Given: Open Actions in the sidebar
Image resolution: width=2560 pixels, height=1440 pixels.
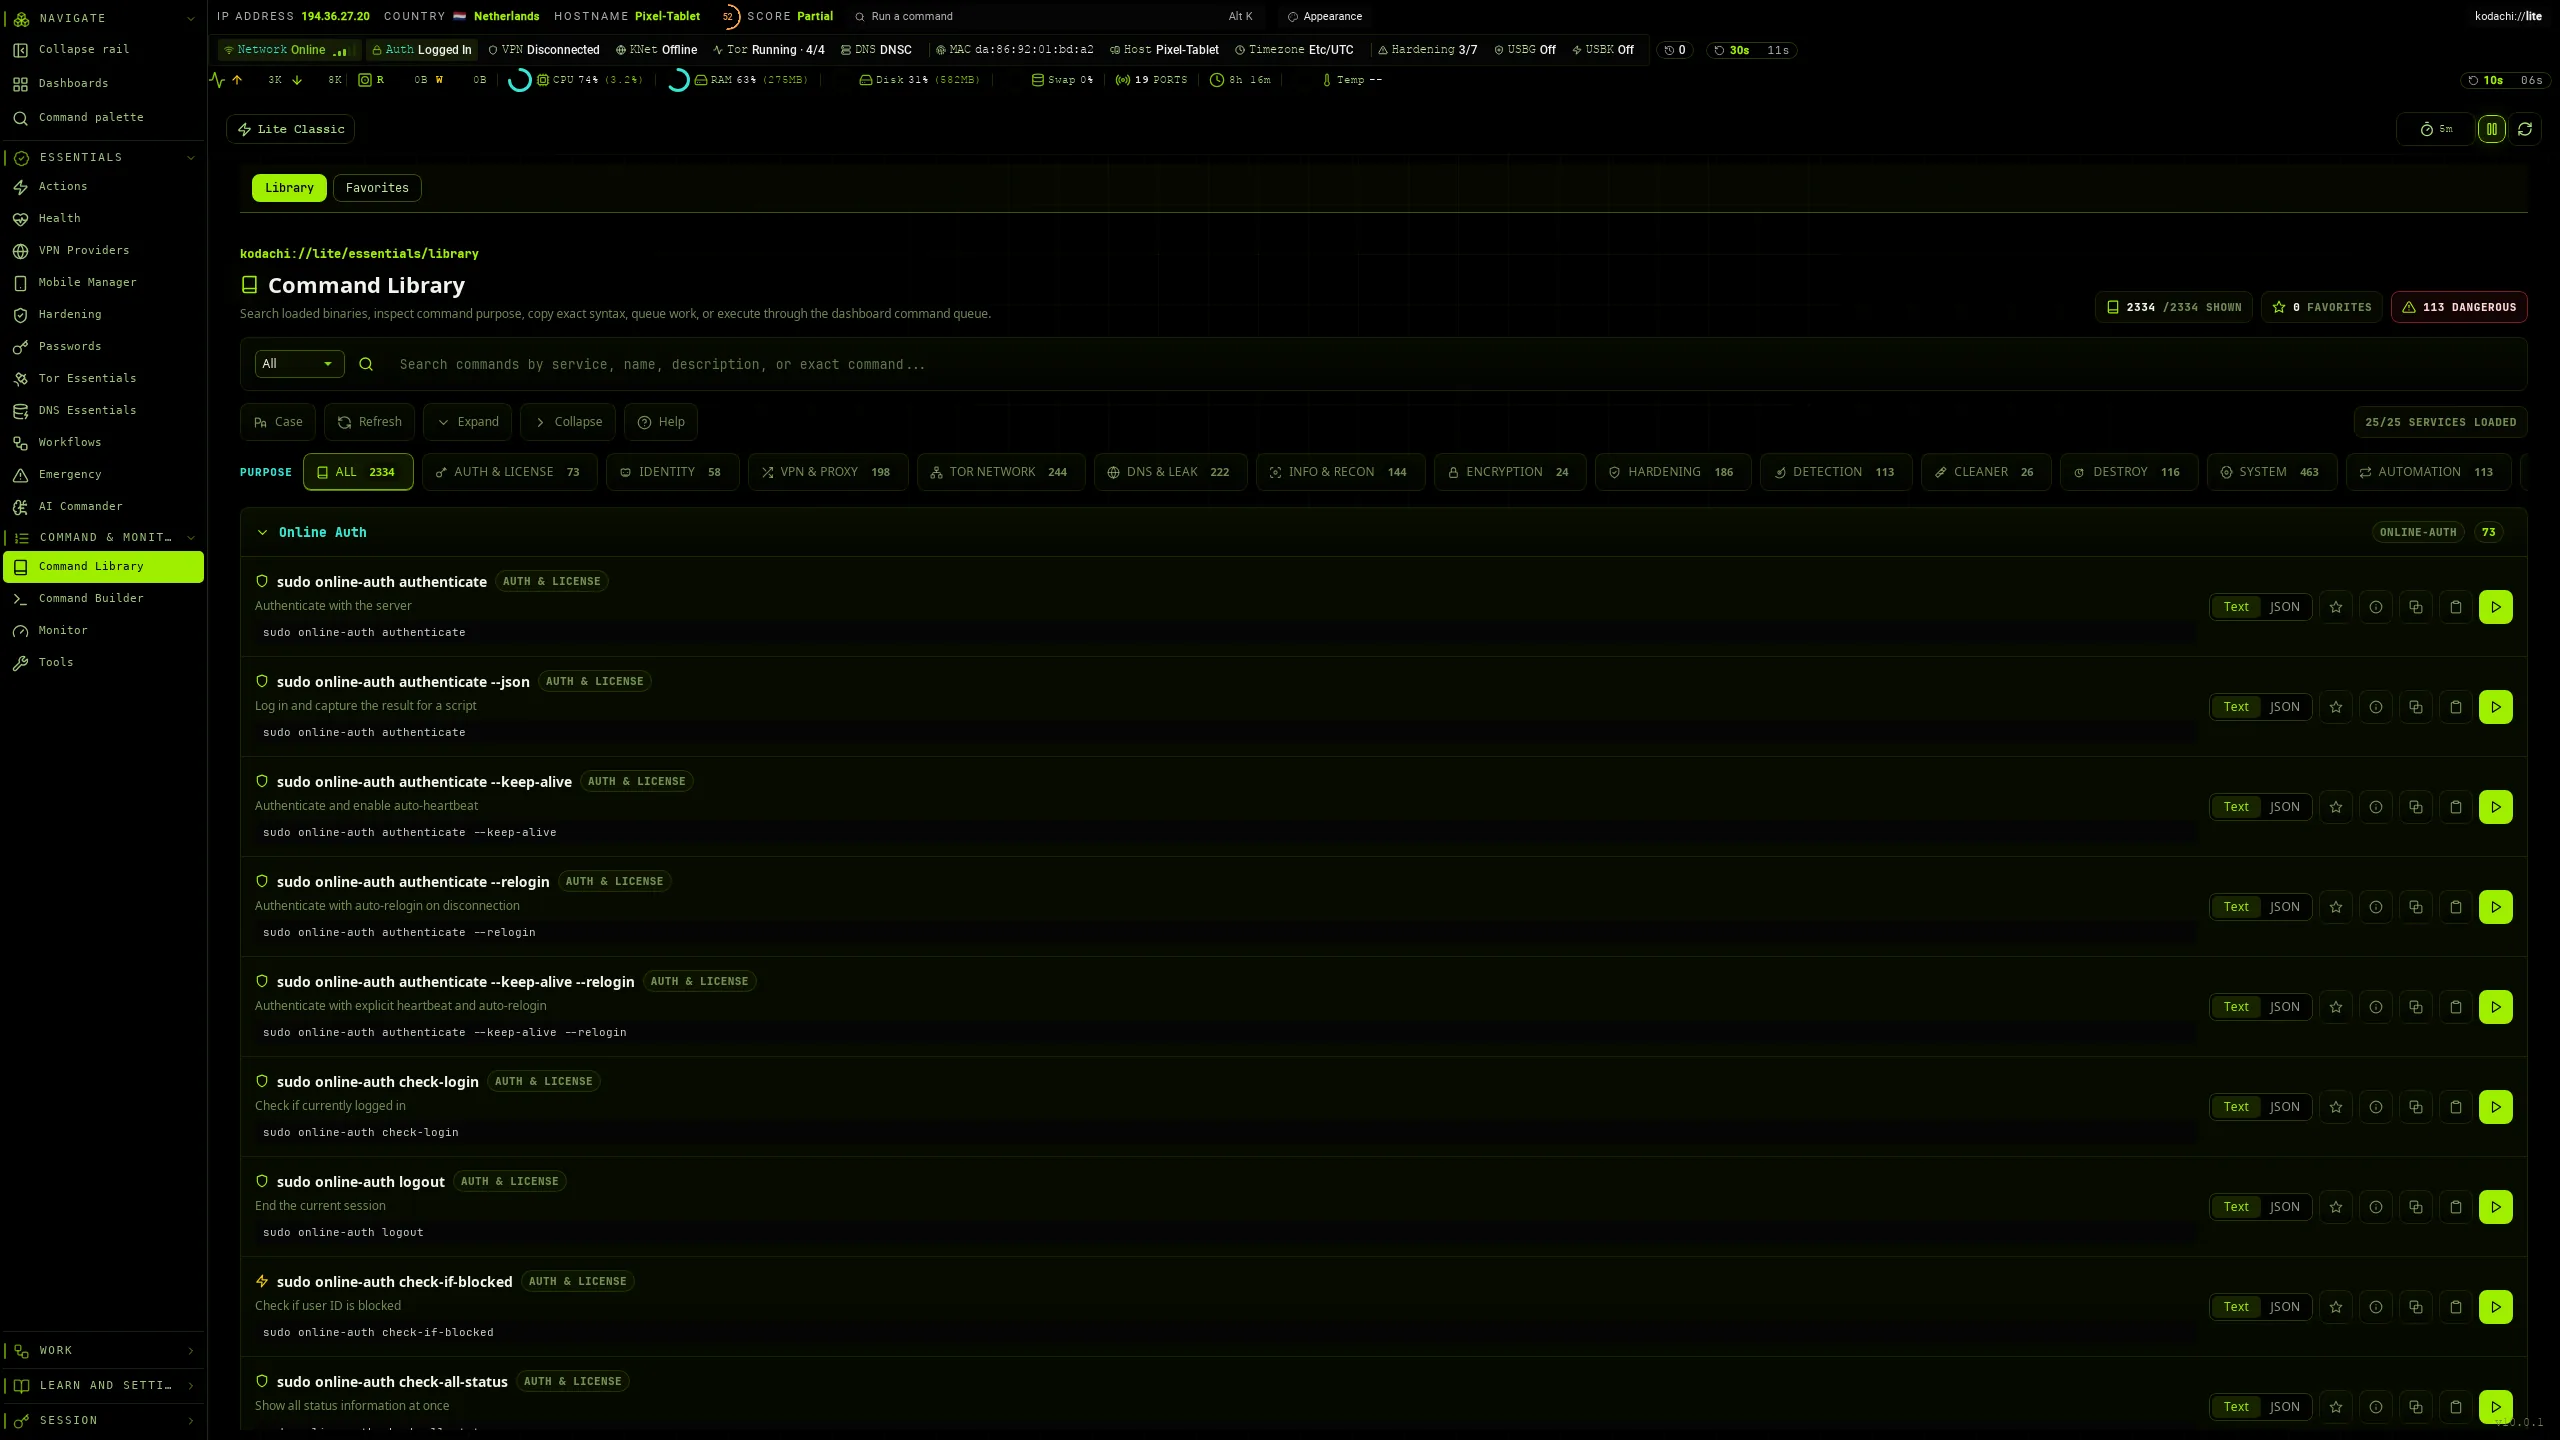Looking at the screenshot, I should pyautogui.click(x=104, y=186).
